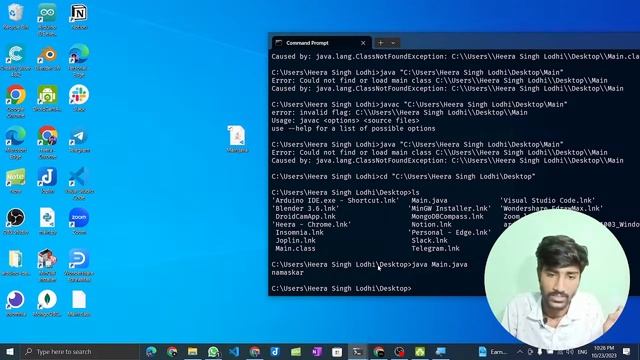Open Google Chrome desktop shortcut

[16, 101]
